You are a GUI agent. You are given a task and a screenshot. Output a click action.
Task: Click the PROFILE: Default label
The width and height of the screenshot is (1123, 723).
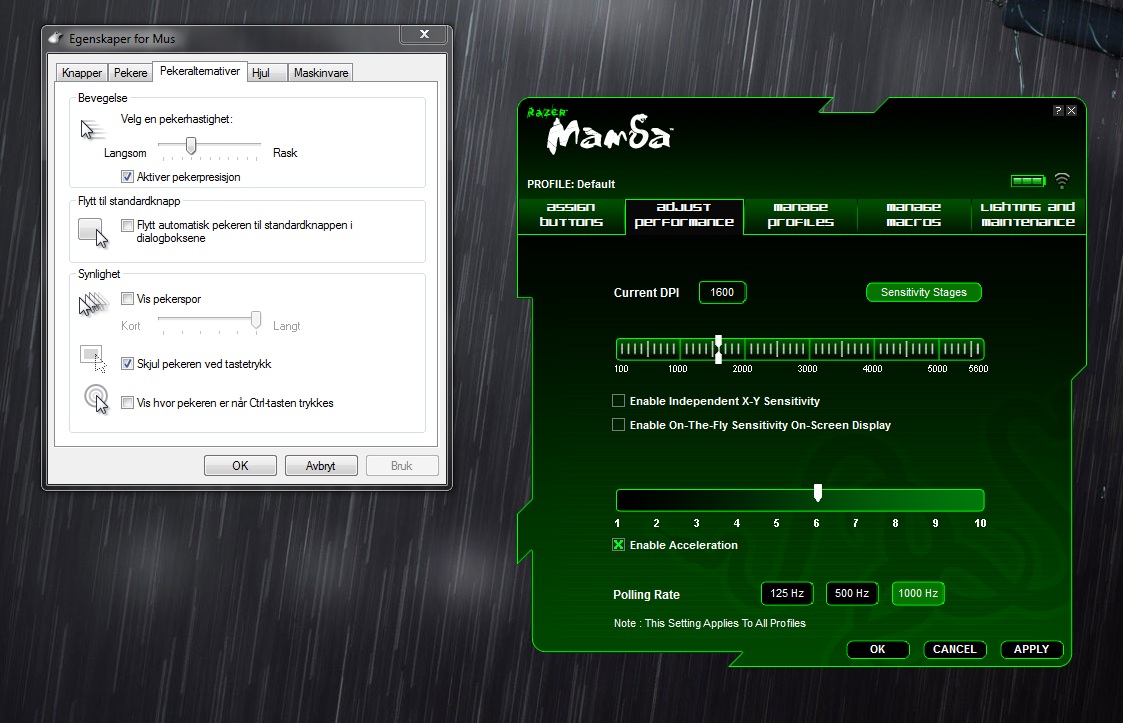(571, 184)
